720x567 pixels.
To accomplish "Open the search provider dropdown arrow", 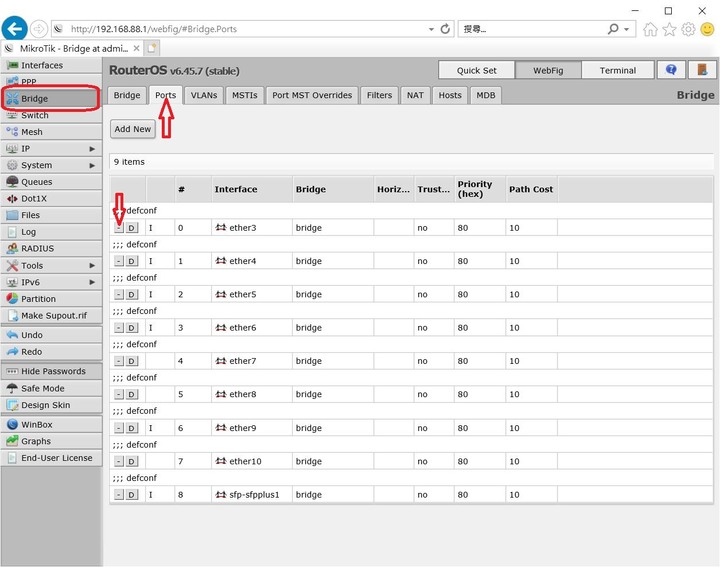I will point(626,29).
